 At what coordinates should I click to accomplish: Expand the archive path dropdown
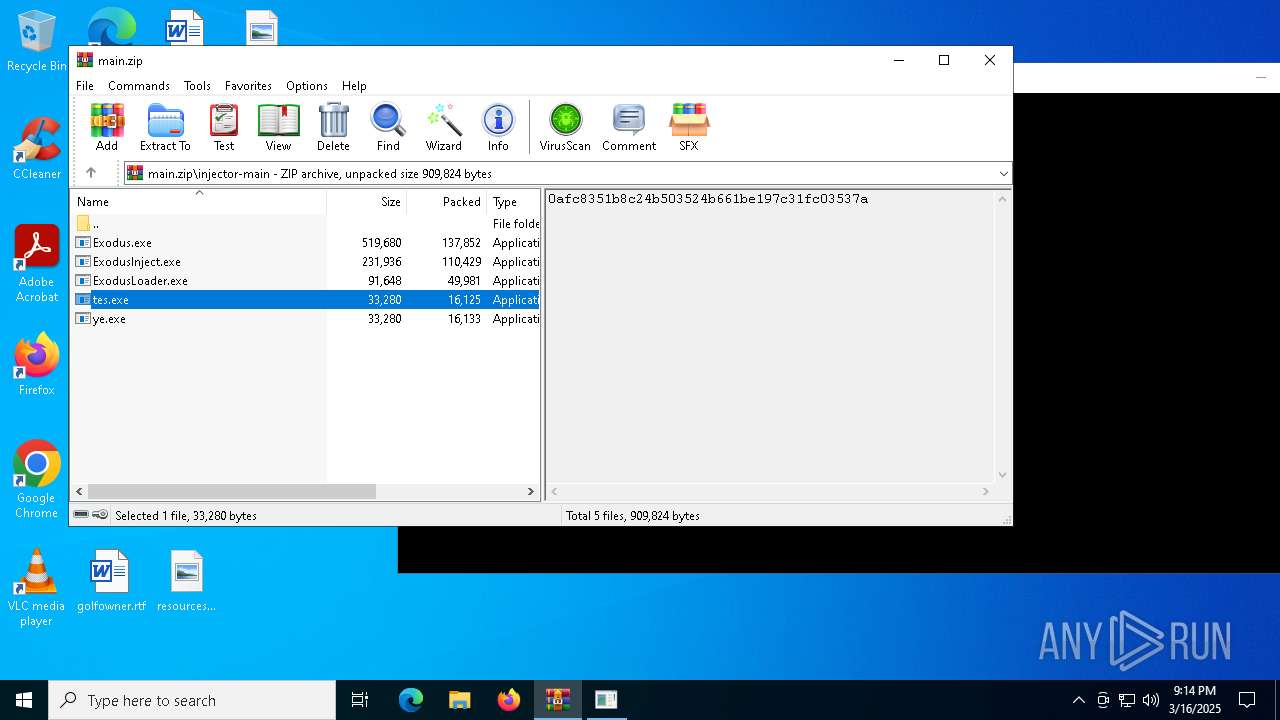pos(1003,174)
